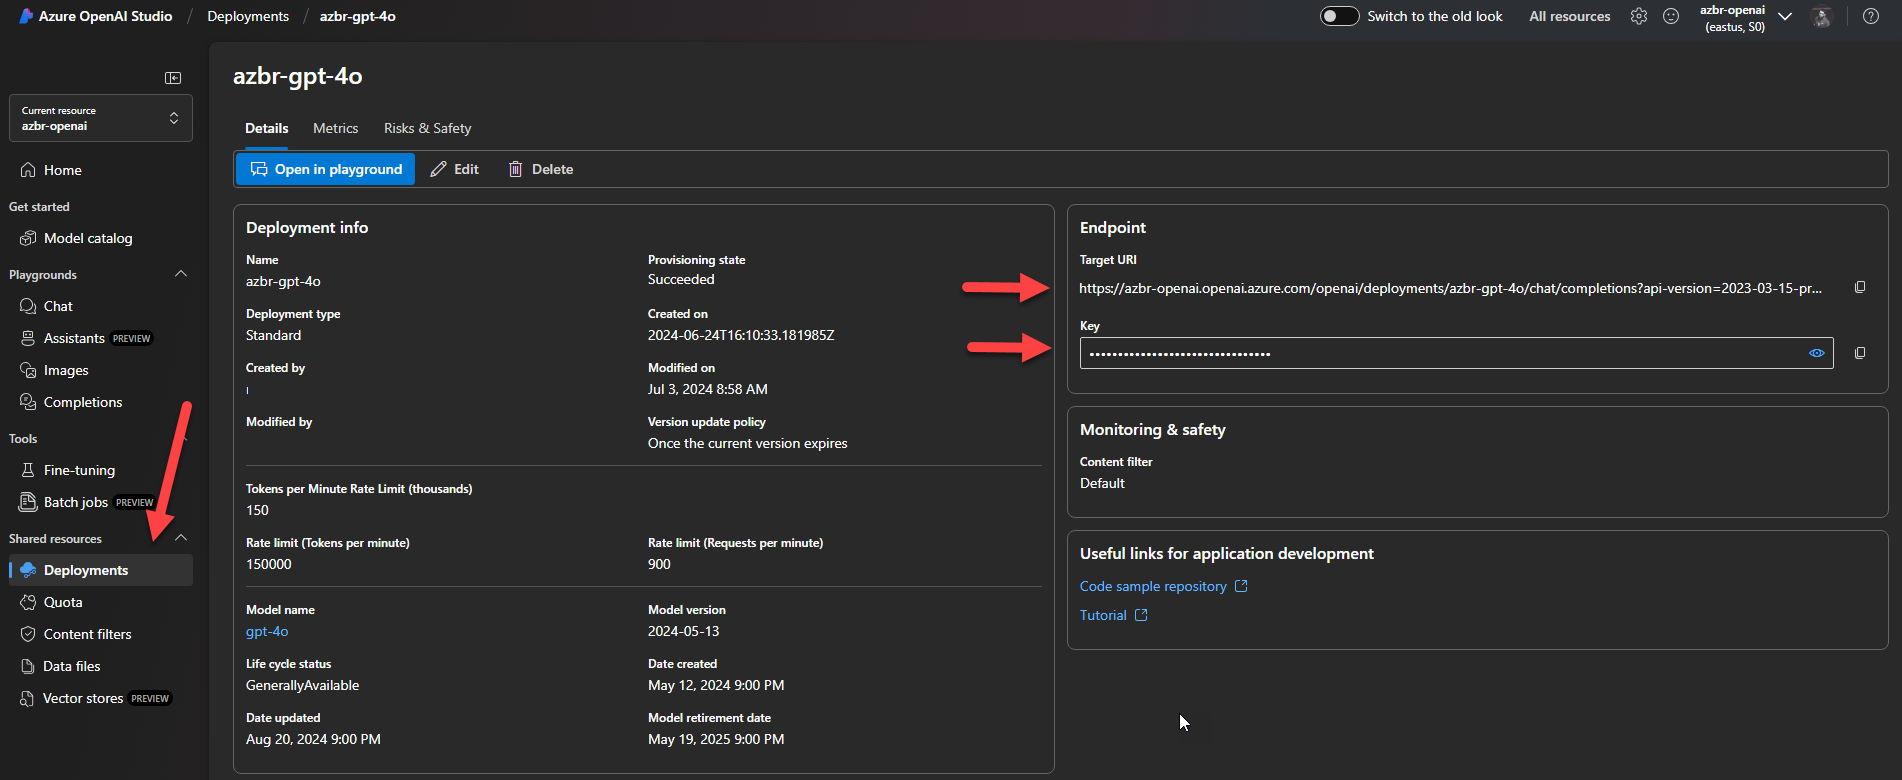Screen dimensions: 1902x780
Task: Click the user profile avatar
Action: (x=1822, y=16)
